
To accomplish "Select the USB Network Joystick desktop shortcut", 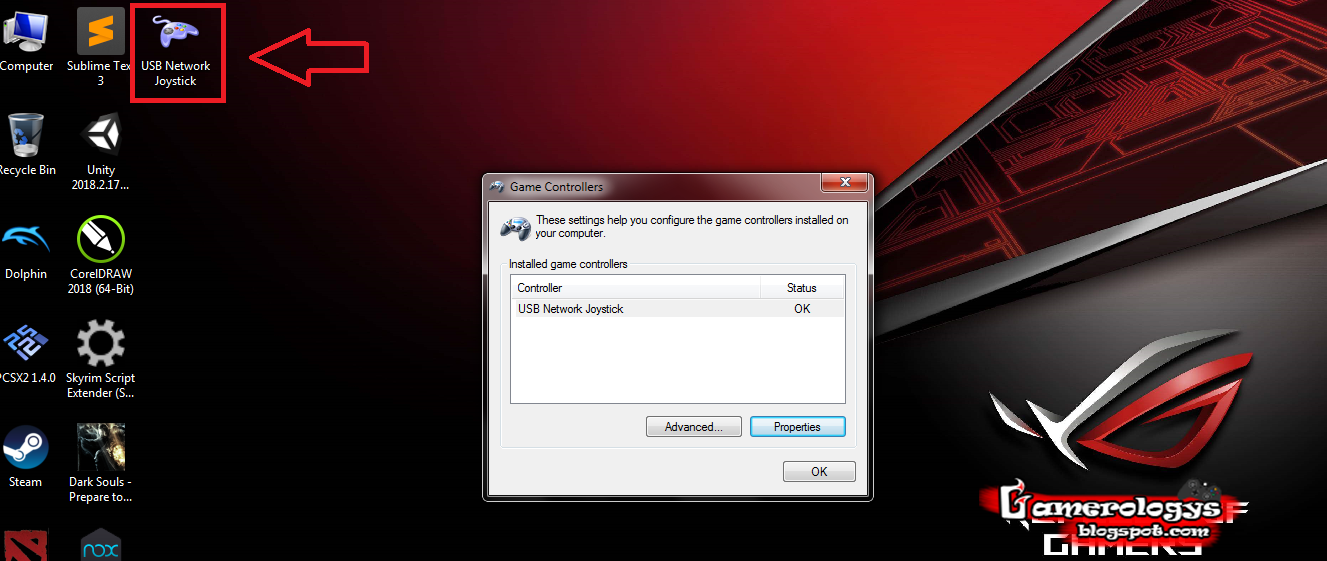I will pos(175,50).
